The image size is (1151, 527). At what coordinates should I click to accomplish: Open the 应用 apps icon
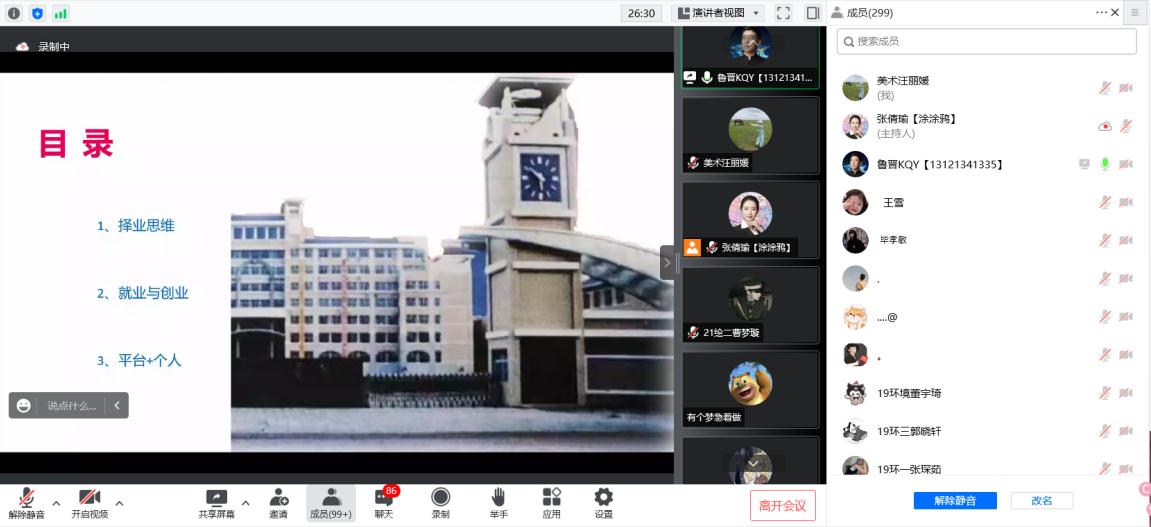(x=551, y=498)
